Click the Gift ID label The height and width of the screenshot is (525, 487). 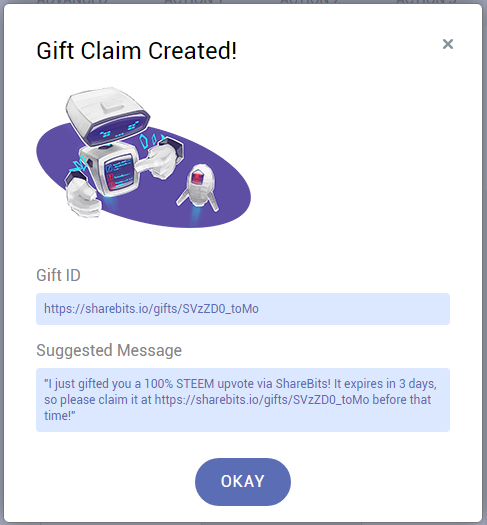(58, 275)
